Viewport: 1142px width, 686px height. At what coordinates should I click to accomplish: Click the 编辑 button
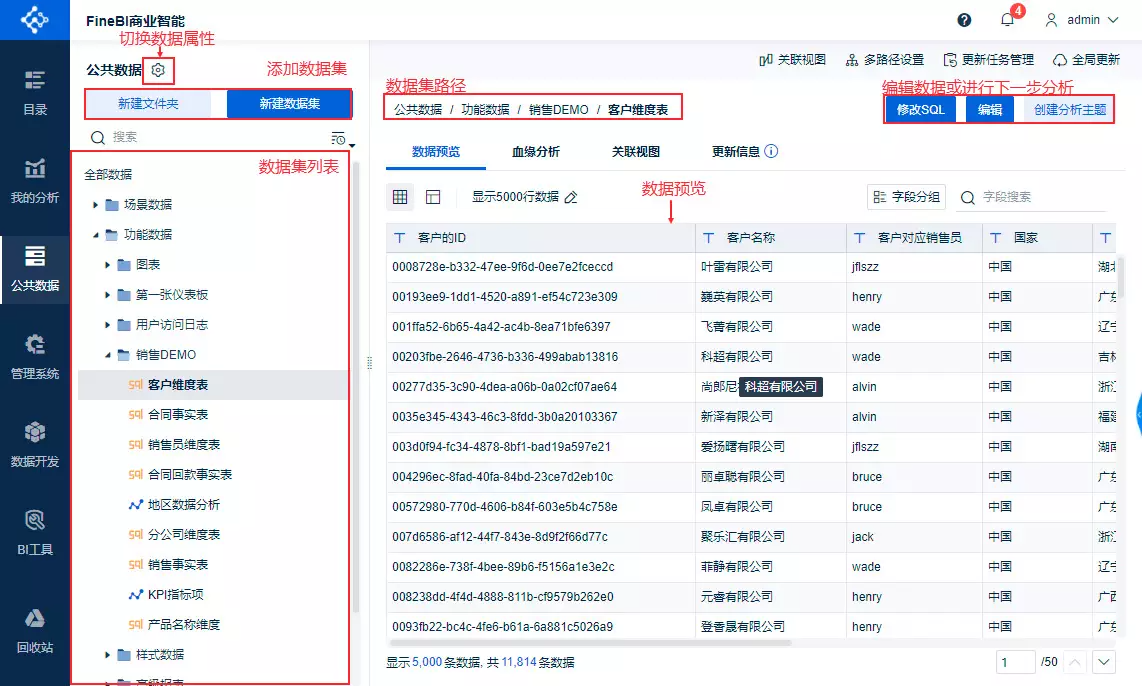pyautogui.click(x=990, y=110)
